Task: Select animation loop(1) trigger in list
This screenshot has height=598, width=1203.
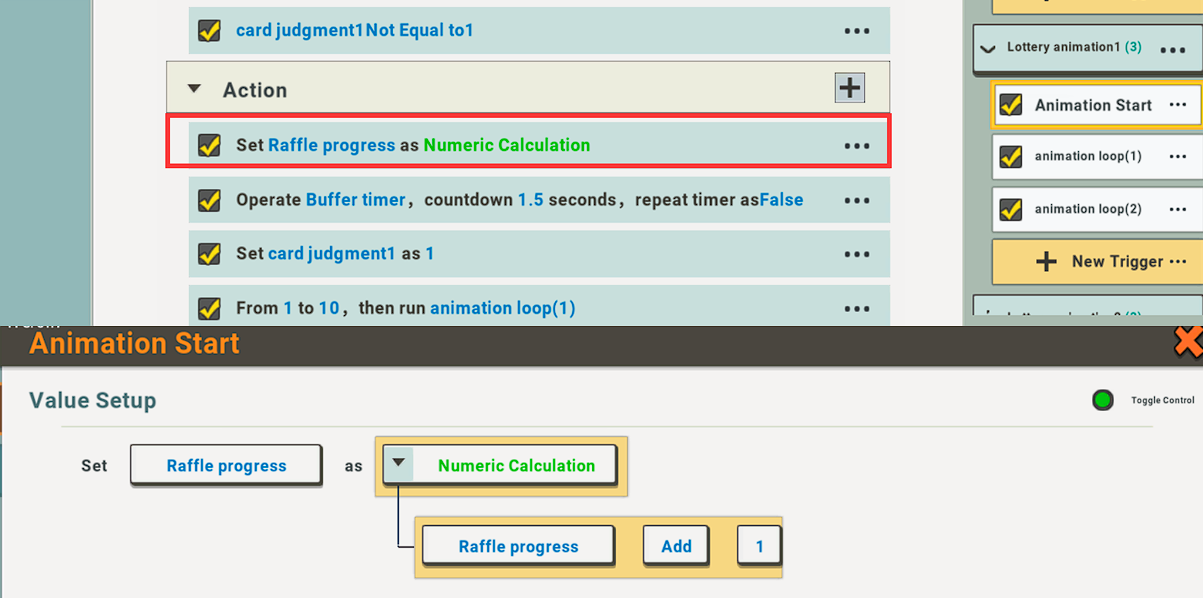Action: (1088, 157)
